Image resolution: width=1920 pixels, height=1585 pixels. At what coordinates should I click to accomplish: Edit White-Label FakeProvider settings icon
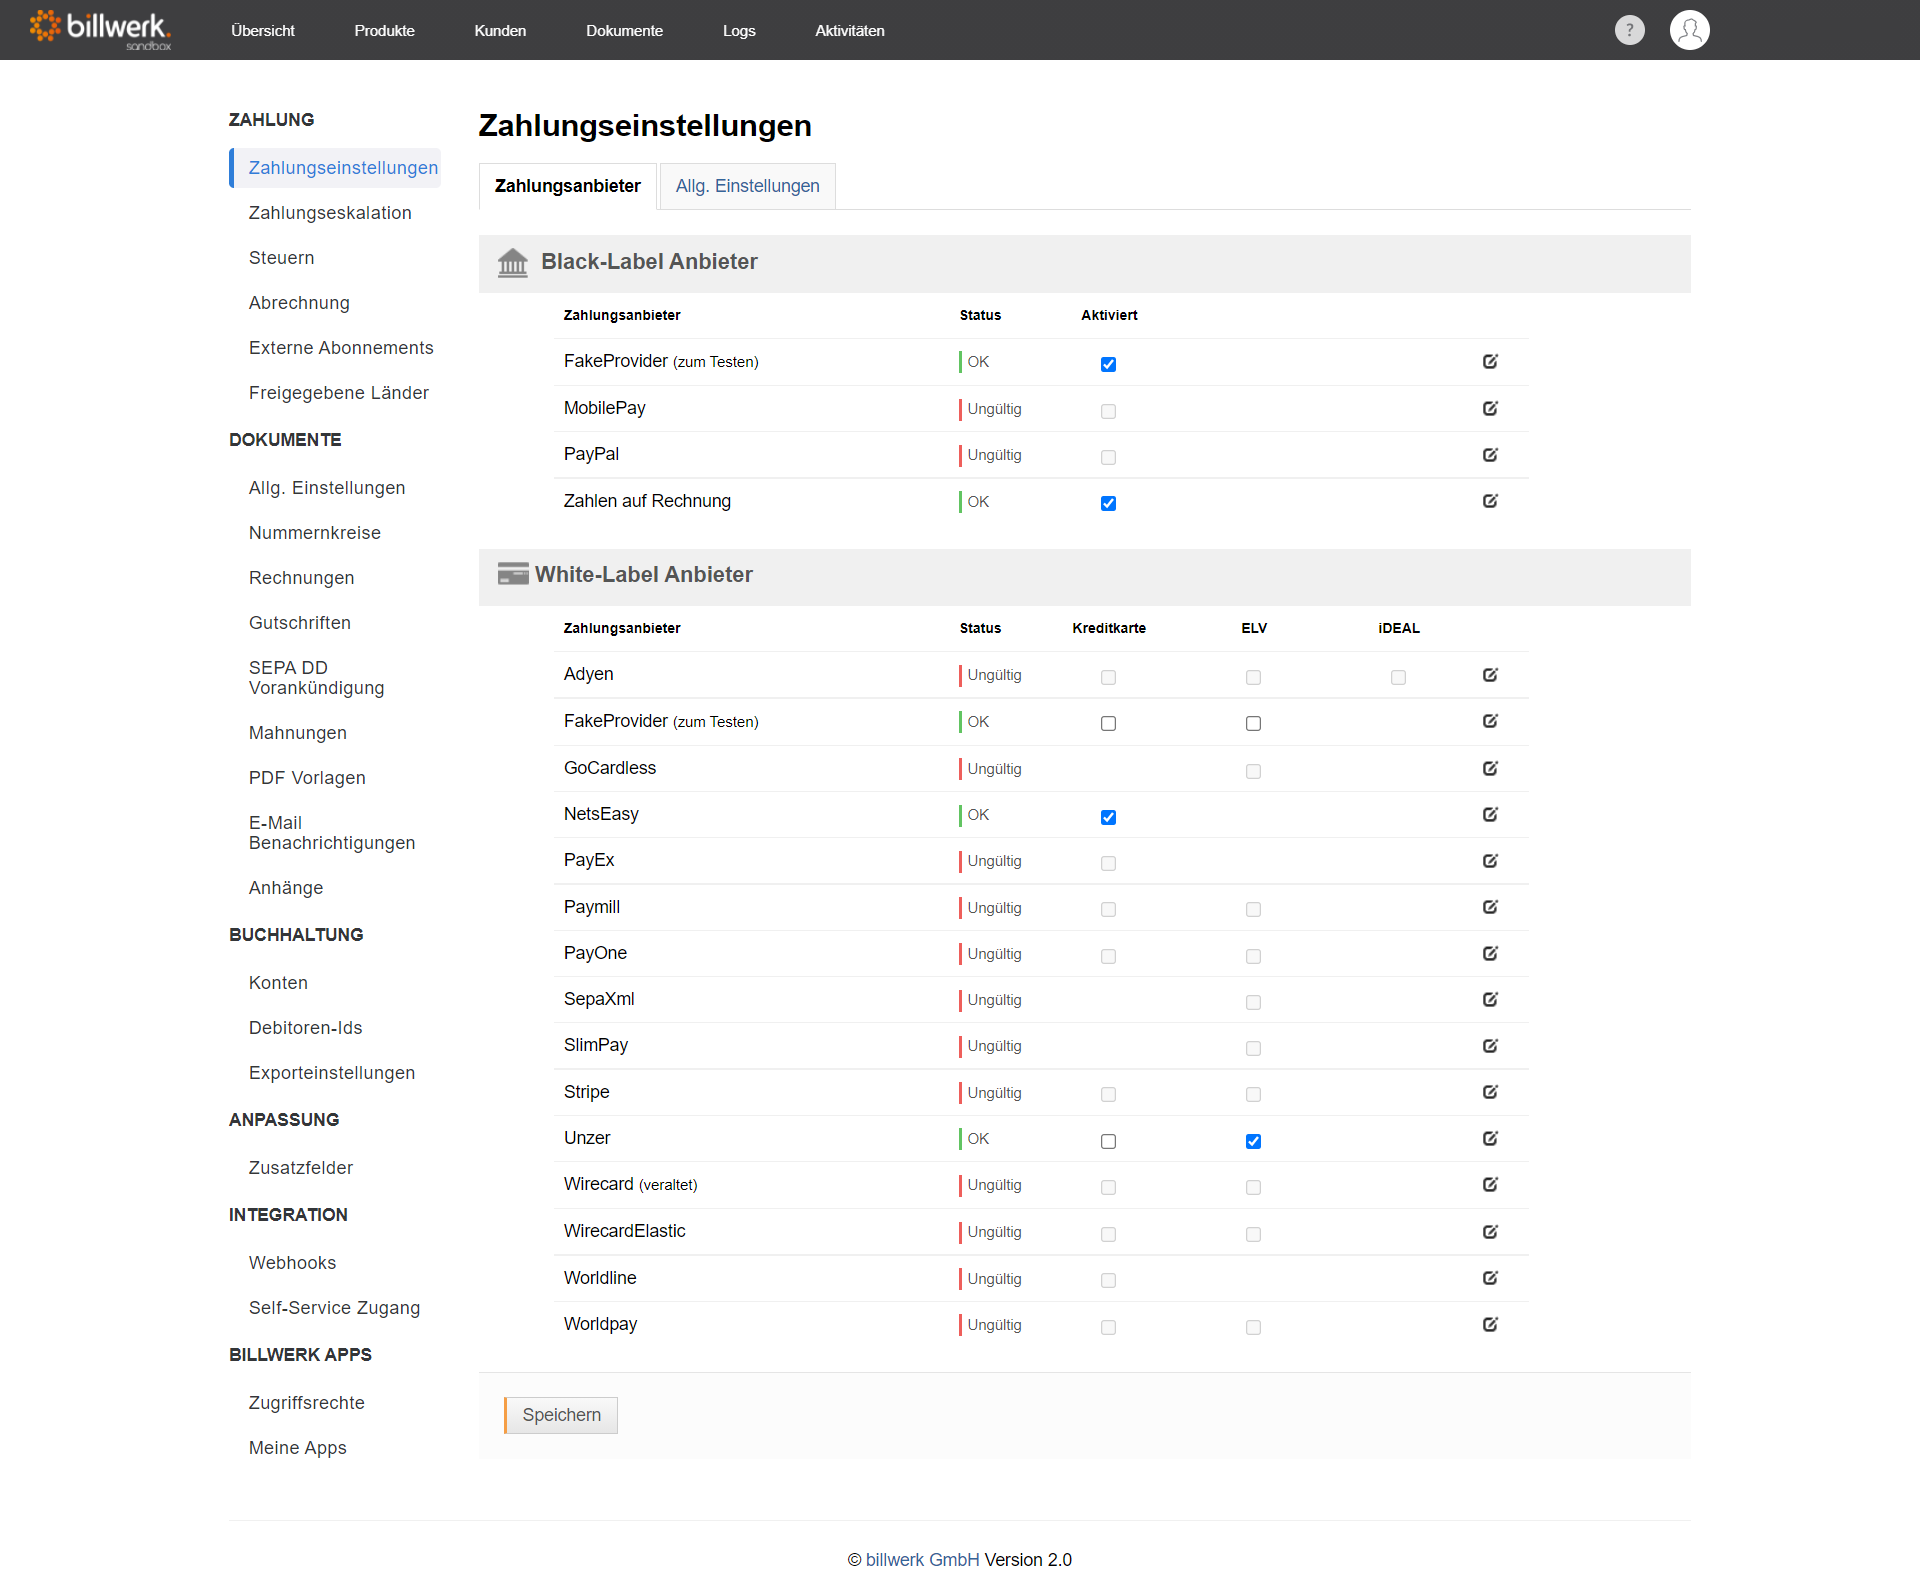1490,720
